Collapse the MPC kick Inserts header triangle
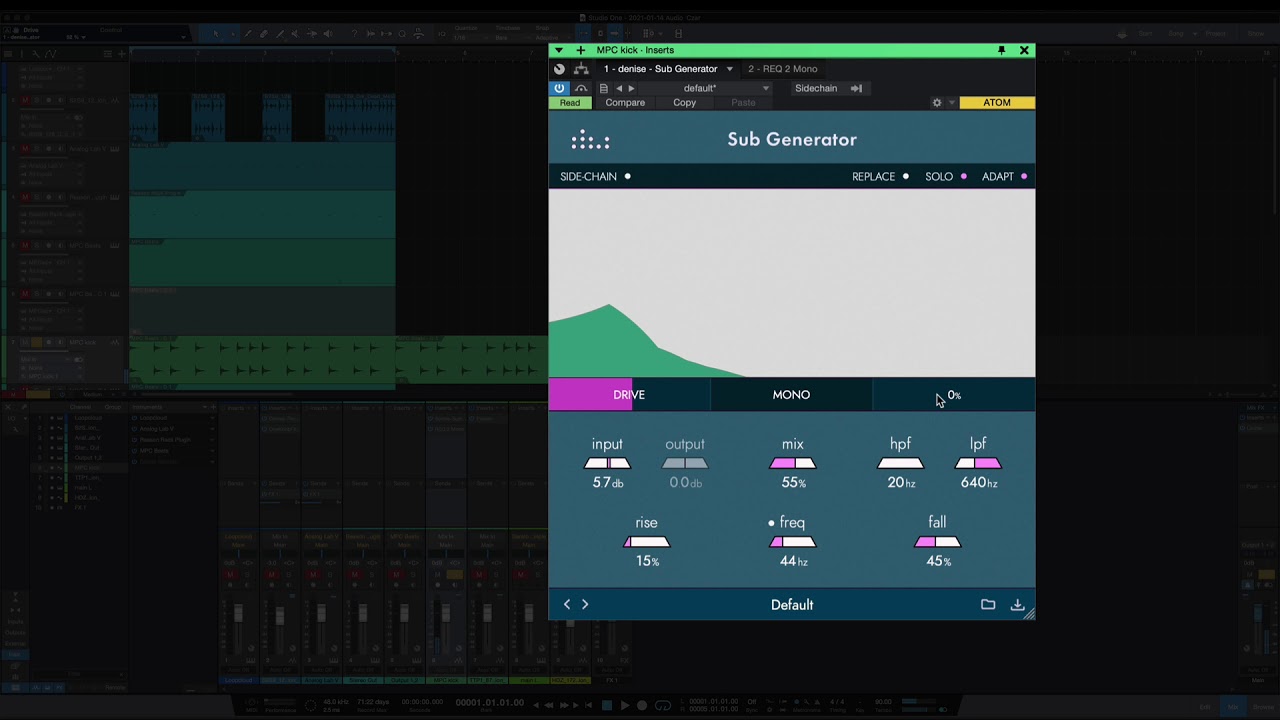This screenshot has width=1280, height=720. click(x=559, y=50)
